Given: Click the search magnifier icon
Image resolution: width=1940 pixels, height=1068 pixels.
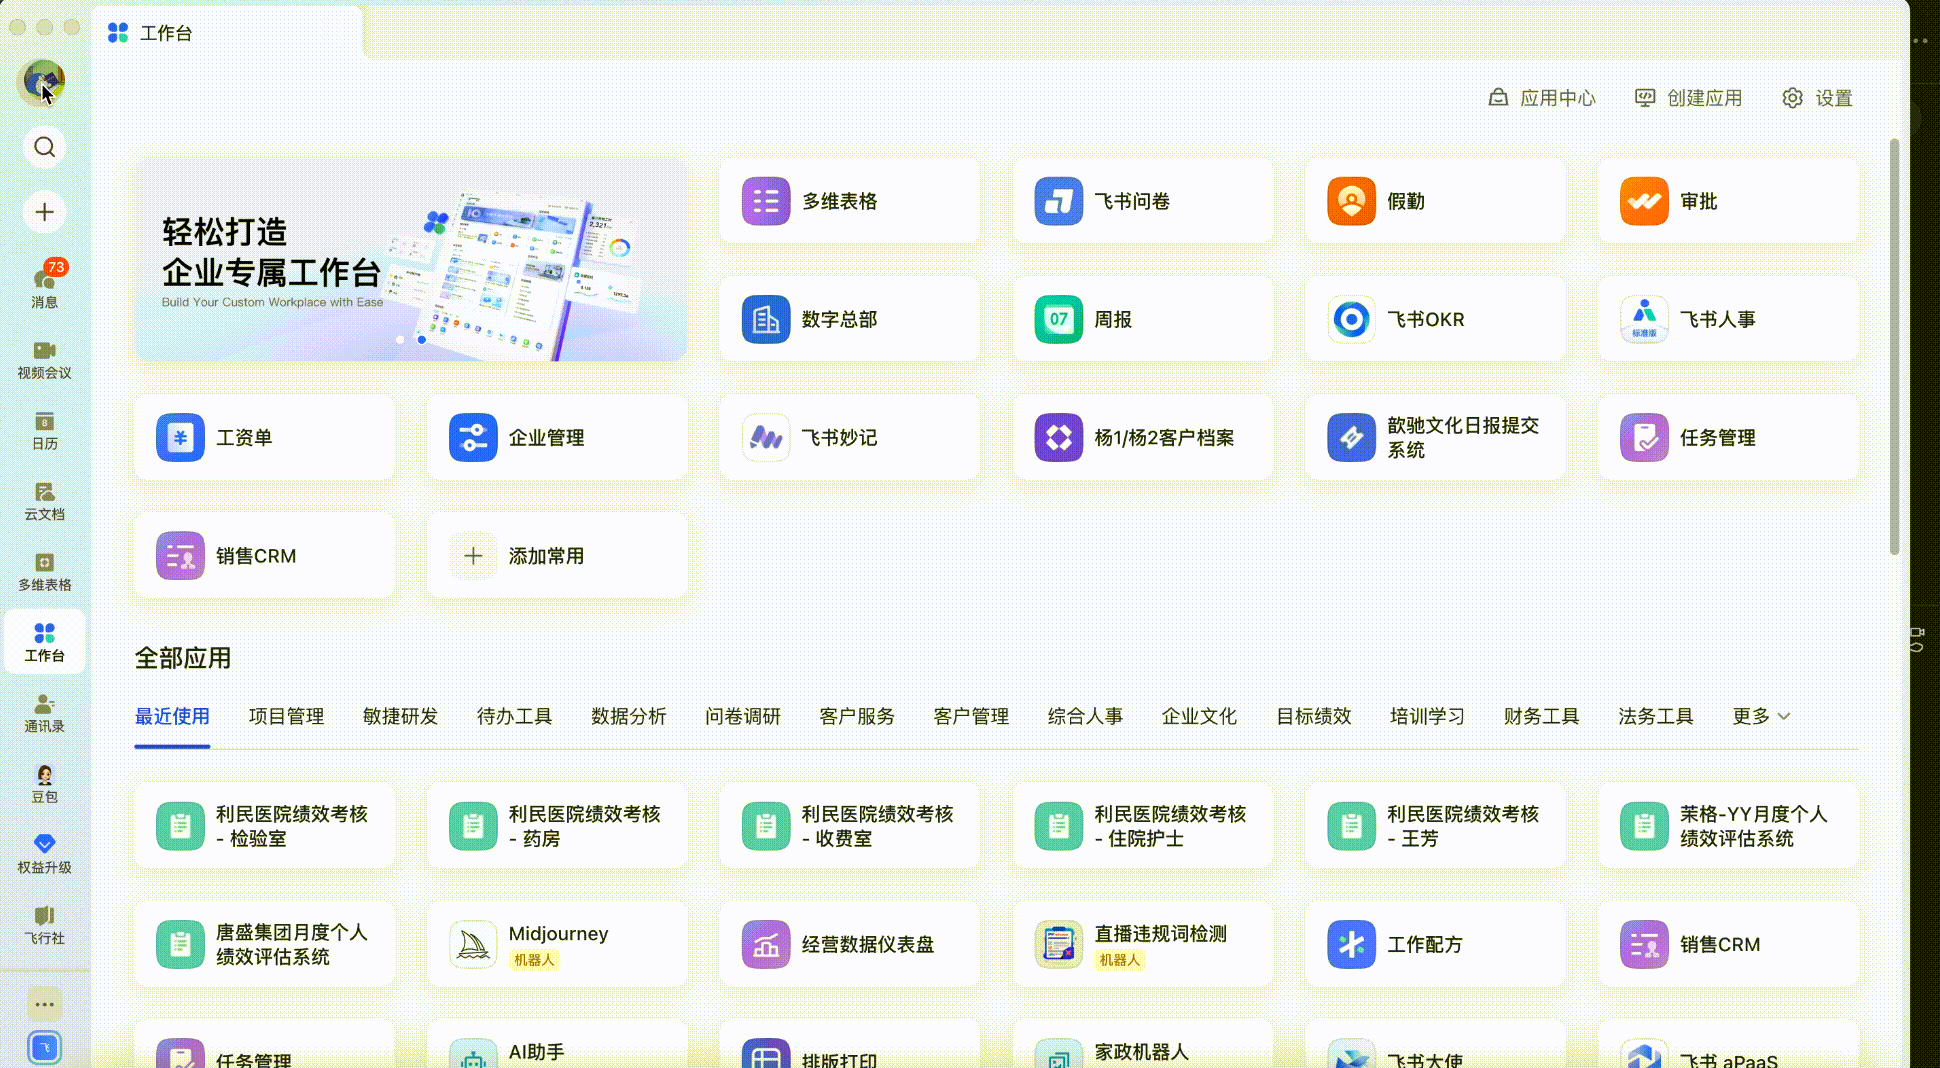Looking at the screenshot, I should pyautogui.click(x=44, y=147).
